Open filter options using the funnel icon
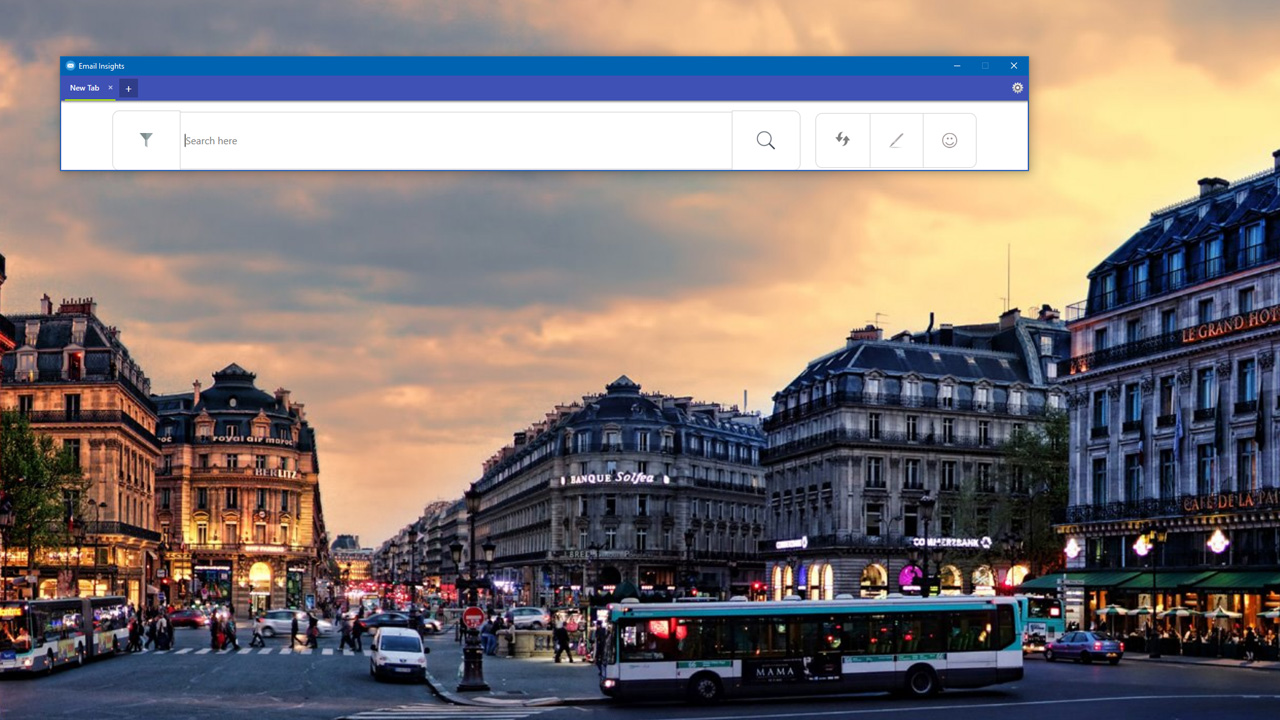Viewport: 1280px width, 720px height. [146, 140]
